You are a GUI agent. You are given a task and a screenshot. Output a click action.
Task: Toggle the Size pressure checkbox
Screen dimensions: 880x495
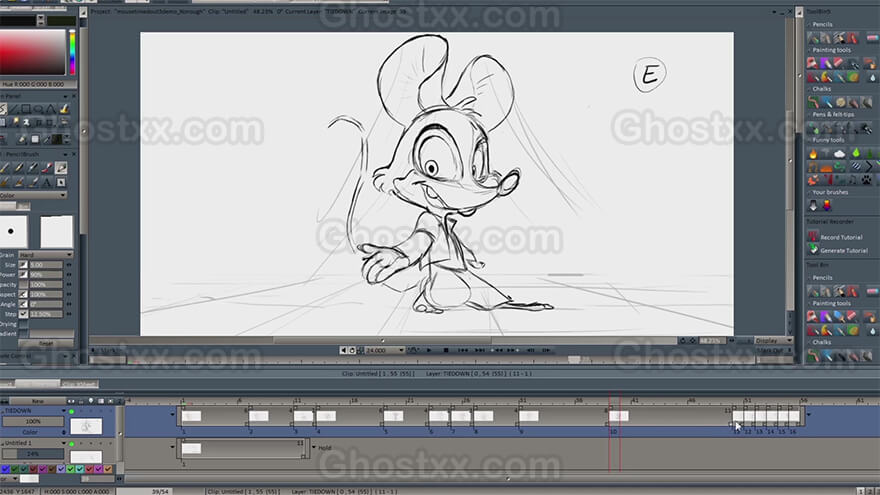(23, 265)
